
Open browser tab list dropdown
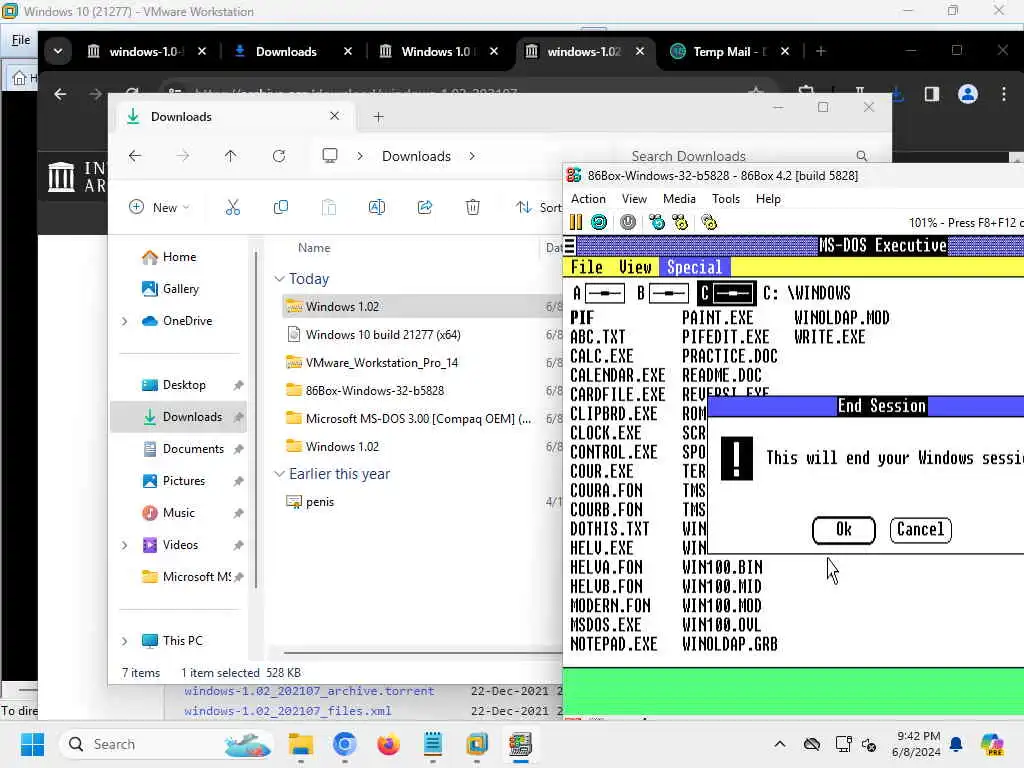click(x=58, y=51)
